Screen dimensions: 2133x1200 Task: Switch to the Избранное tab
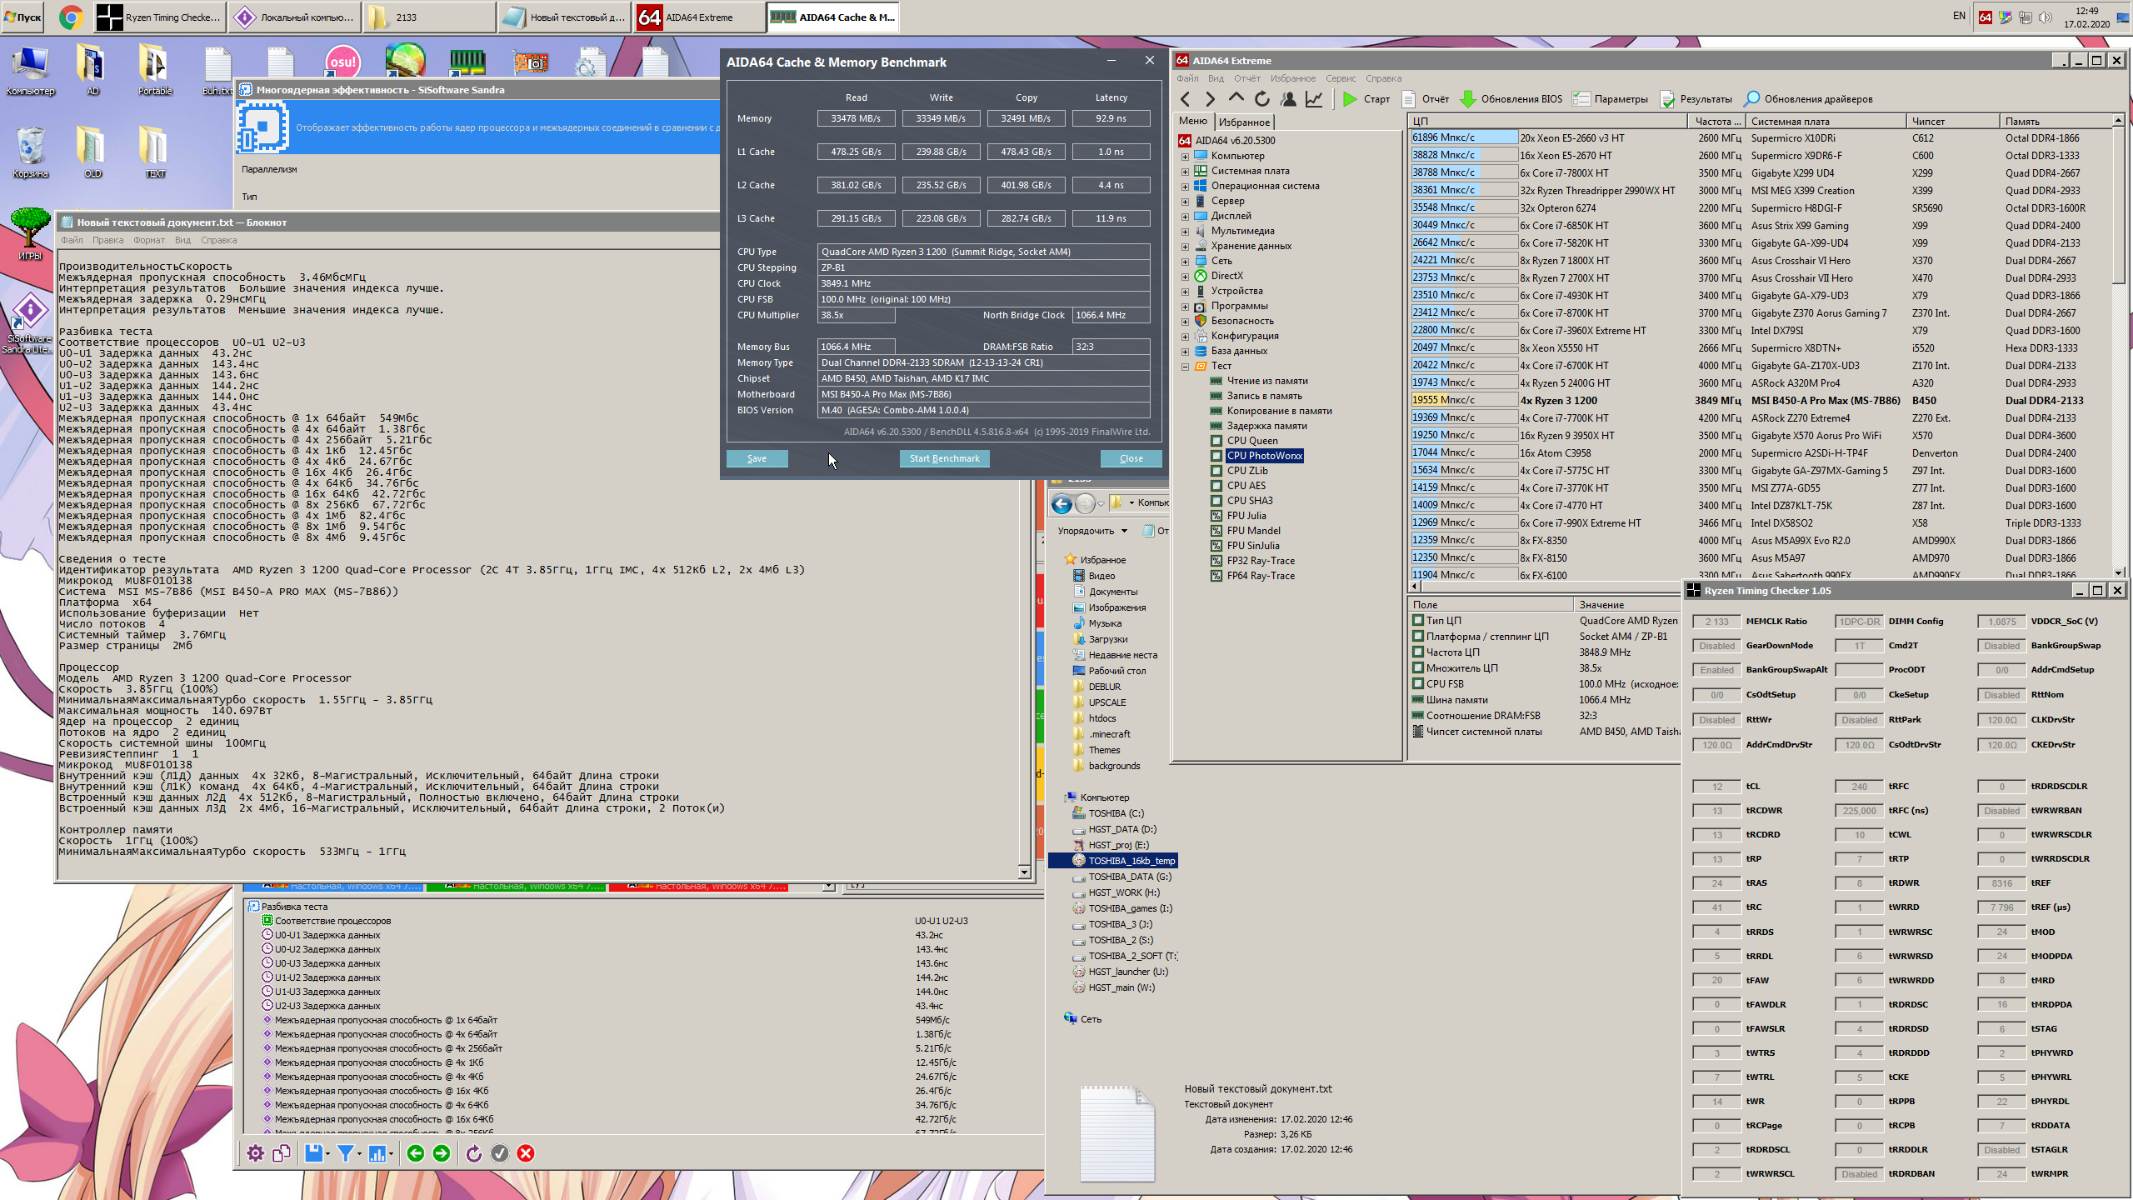click(x=1244, y=122)
